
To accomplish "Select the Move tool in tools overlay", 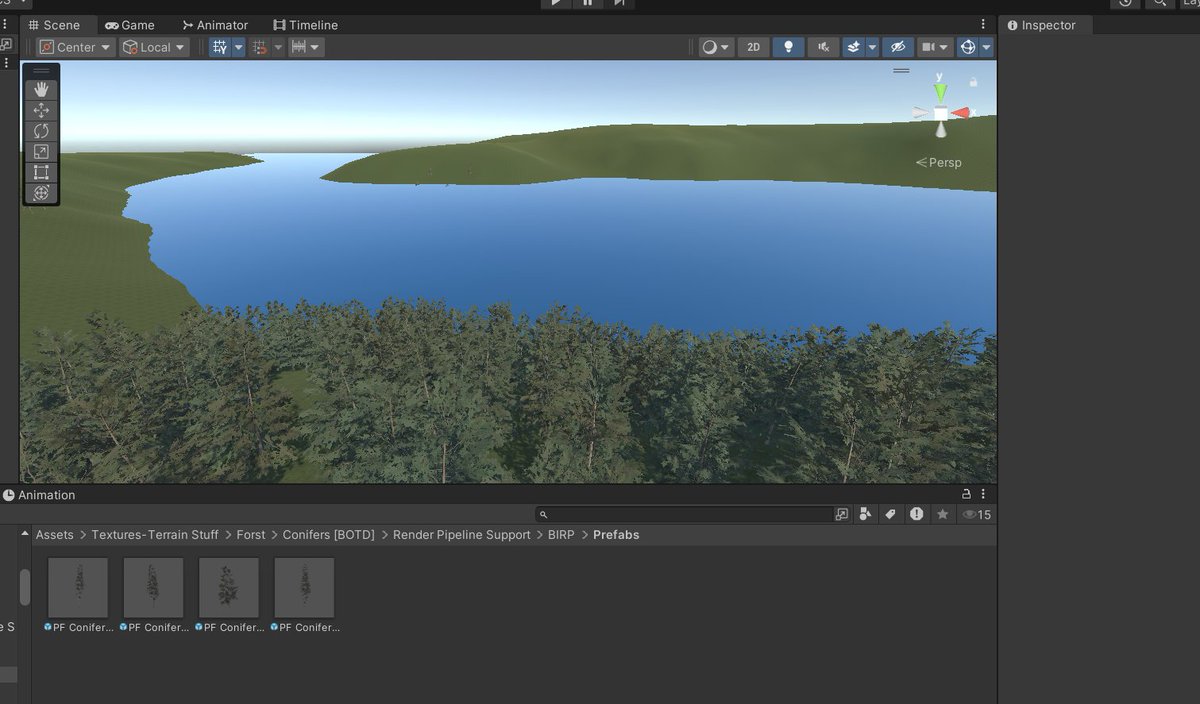I will (41, 110).
